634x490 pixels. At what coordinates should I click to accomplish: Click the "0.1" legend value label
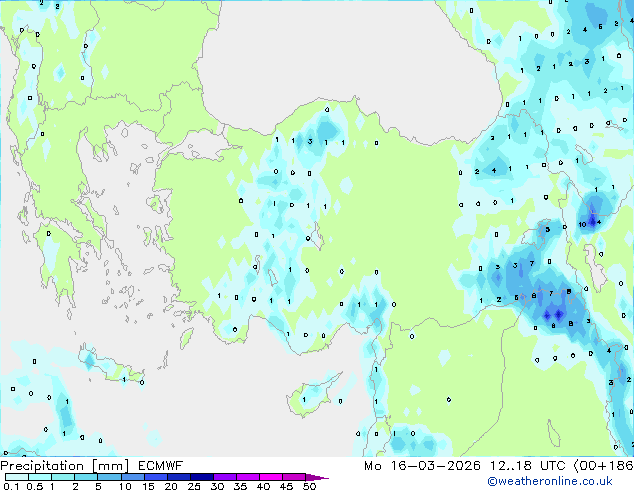(x=11, y=486)
